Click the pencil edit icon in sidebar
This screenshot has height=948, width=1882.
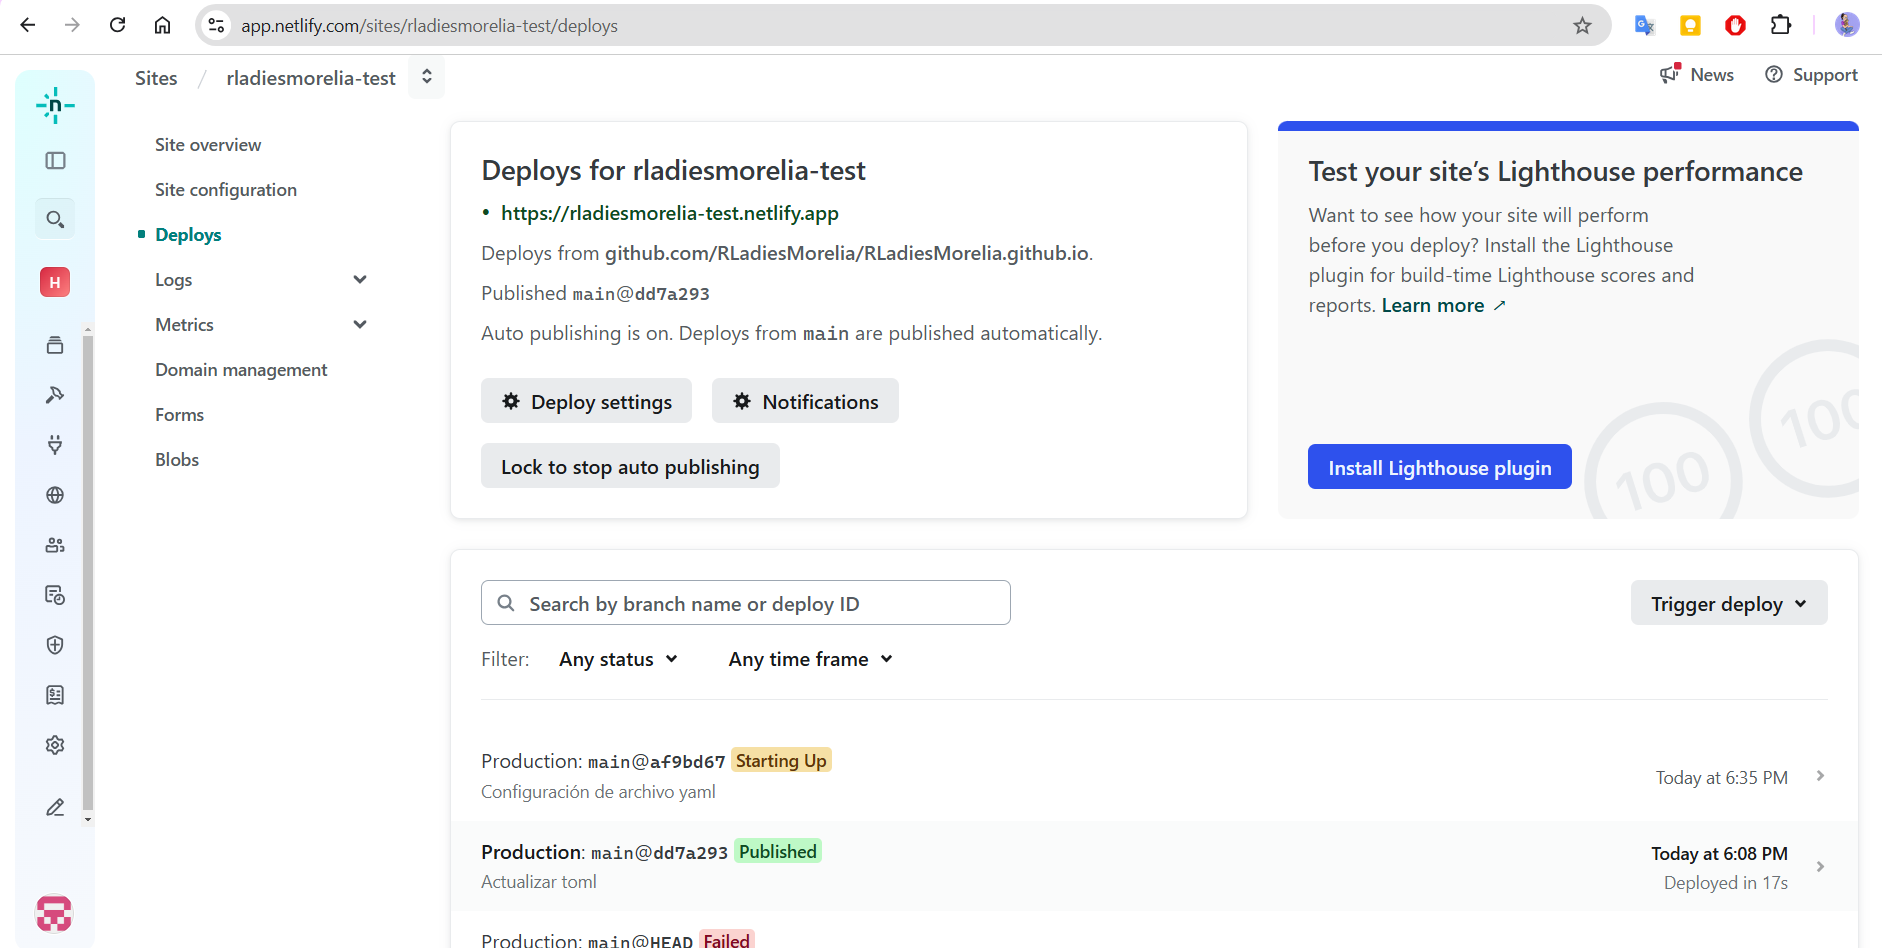pos(55,807)
